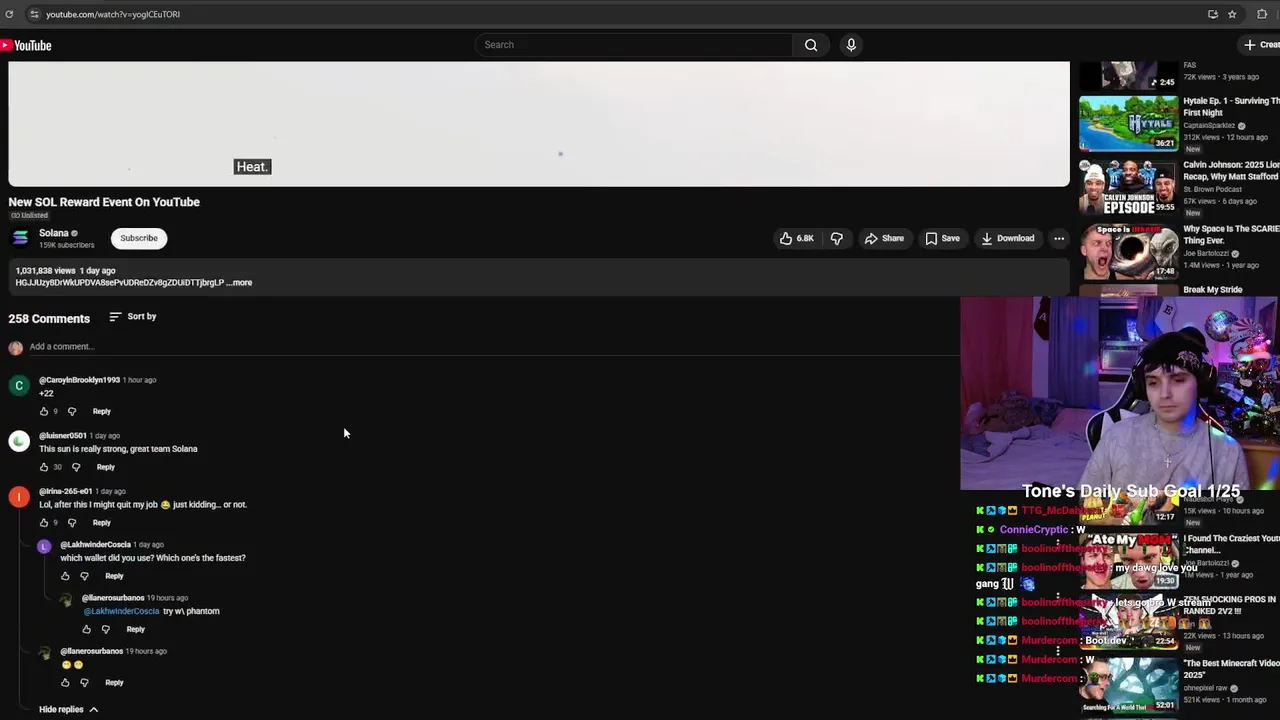Collapse thread with Hide replies
This screenshot has width=1280, height=720.
pos(69,710)
